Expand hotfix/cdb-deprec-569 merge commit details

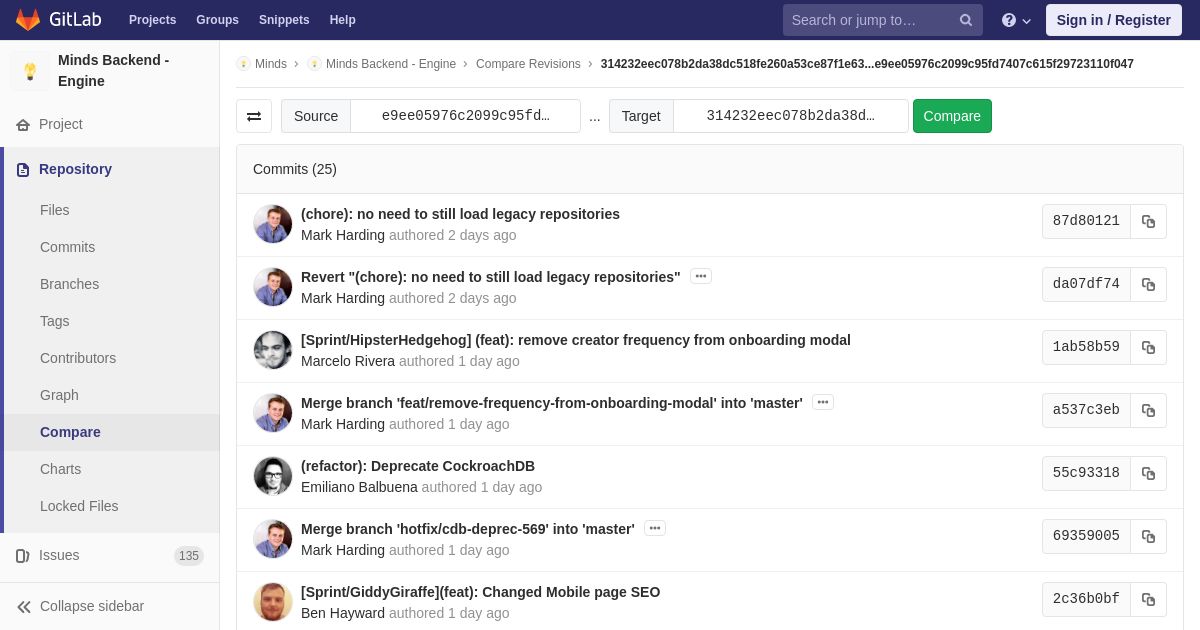pos(655,528)
